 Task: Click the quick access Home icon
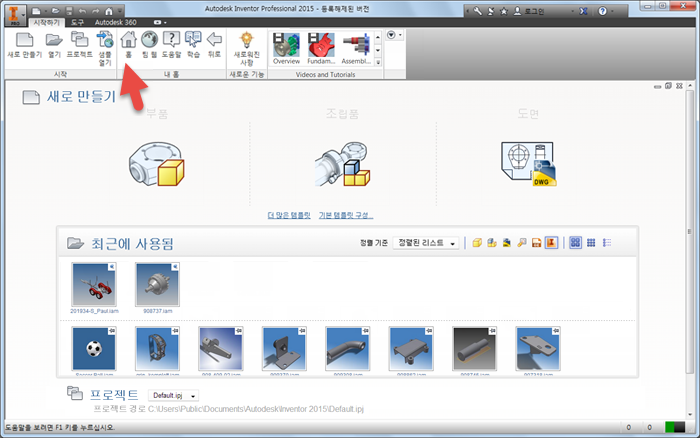pyautogui.click(x=108, y=11)
